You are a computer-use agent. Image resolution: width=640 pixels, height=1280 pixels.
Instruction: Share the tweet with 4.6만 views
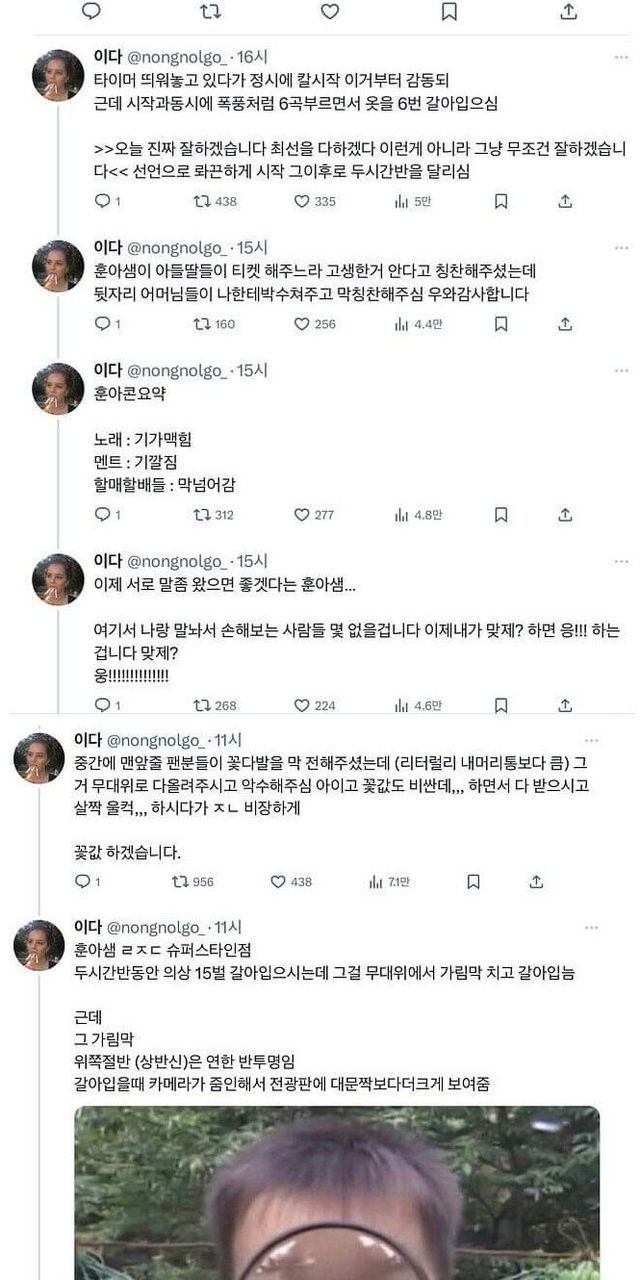(565, 705)
